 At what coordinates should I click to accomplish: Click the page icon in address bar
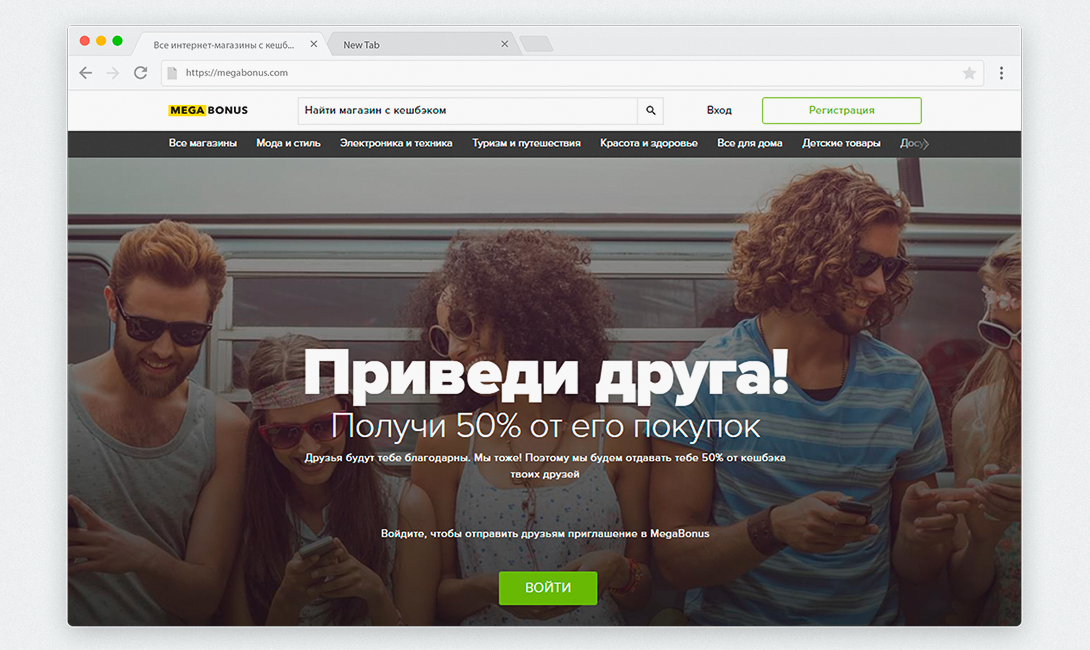click(x=172, y=73)
